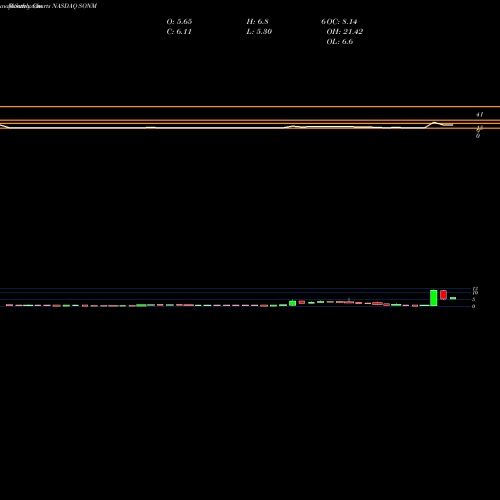Click the last small green candlestick

tap(453, 298)
